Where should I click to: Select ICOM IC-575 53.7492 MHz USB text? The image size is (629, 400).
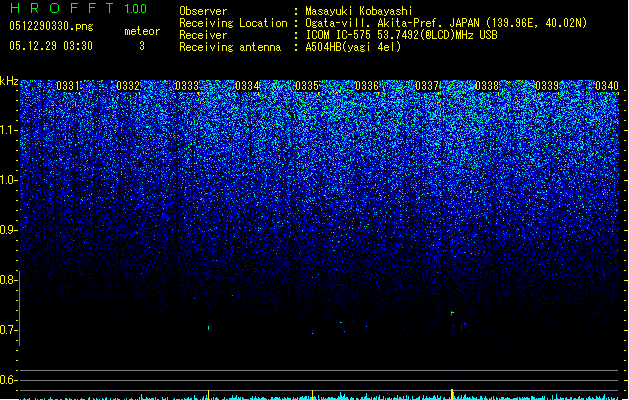[402, 35]
